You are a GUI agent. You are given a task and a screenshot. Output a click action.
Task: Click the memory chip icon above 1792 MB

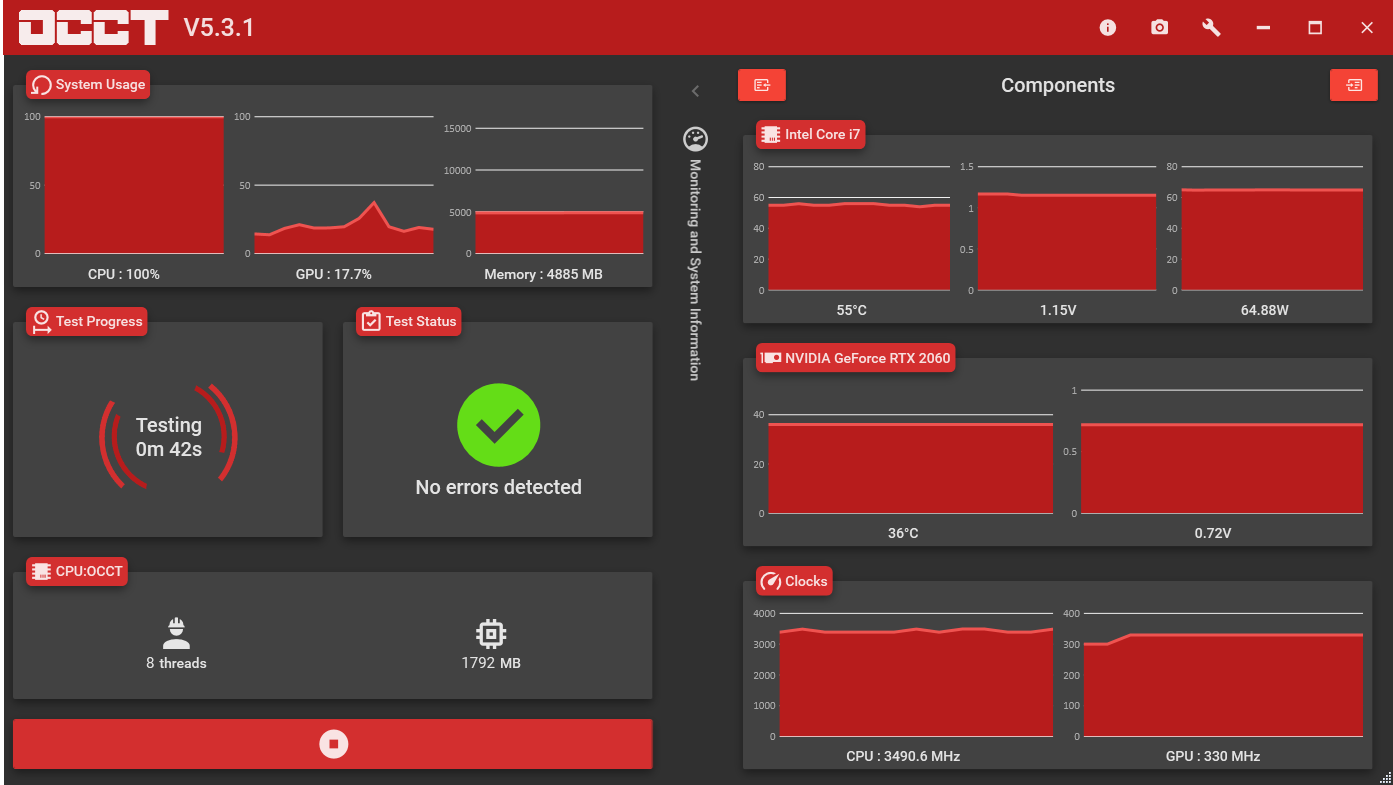[491, 633]
